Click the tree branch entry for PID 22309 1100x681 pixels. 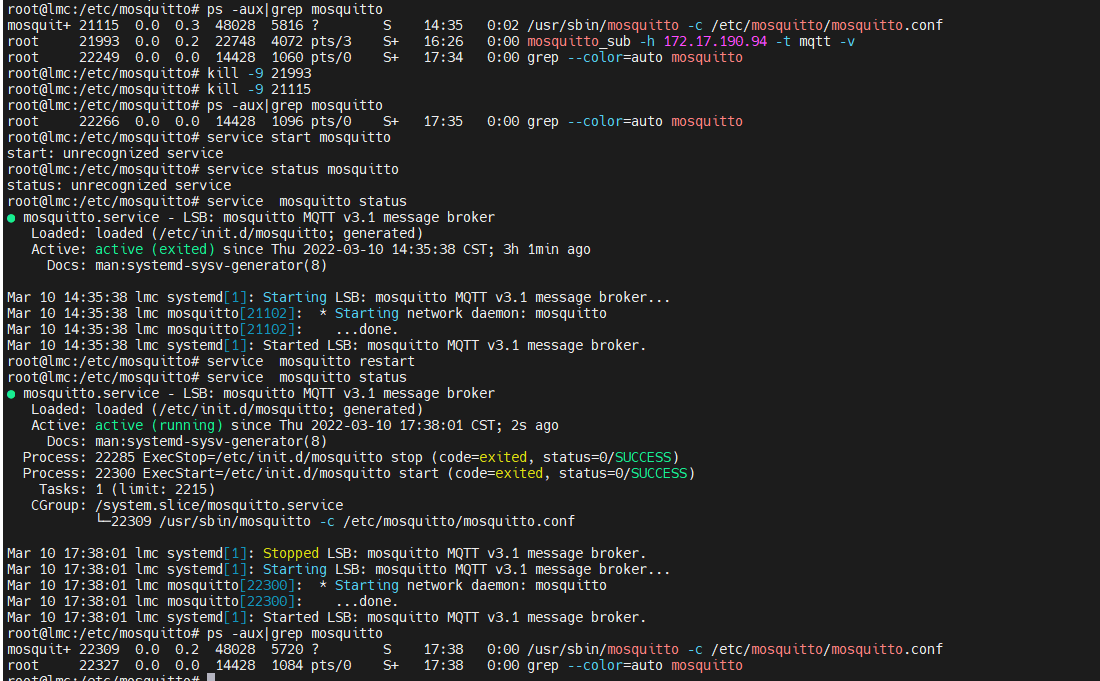click(x=335, y=521)
